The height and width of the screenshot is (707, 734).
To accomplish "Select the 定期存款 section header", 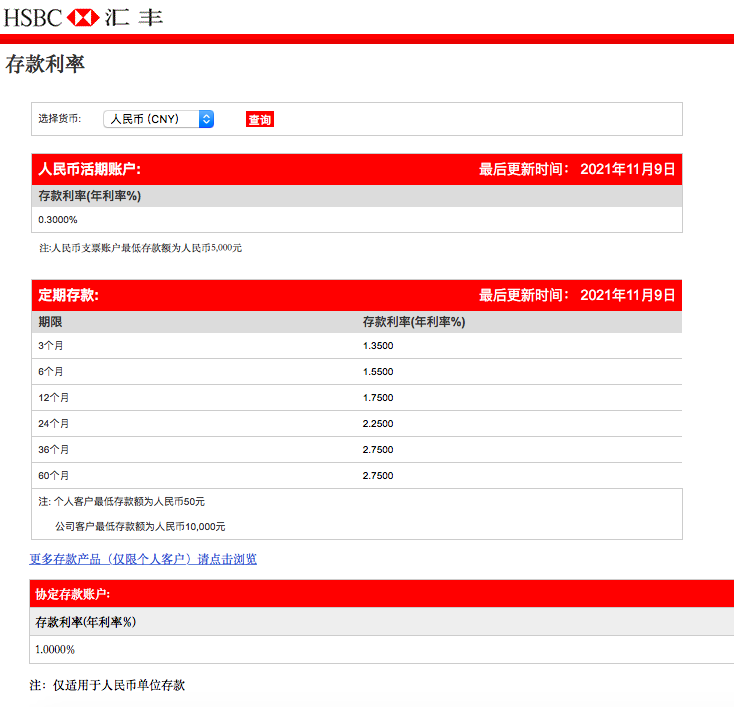I will click(68, 295).
